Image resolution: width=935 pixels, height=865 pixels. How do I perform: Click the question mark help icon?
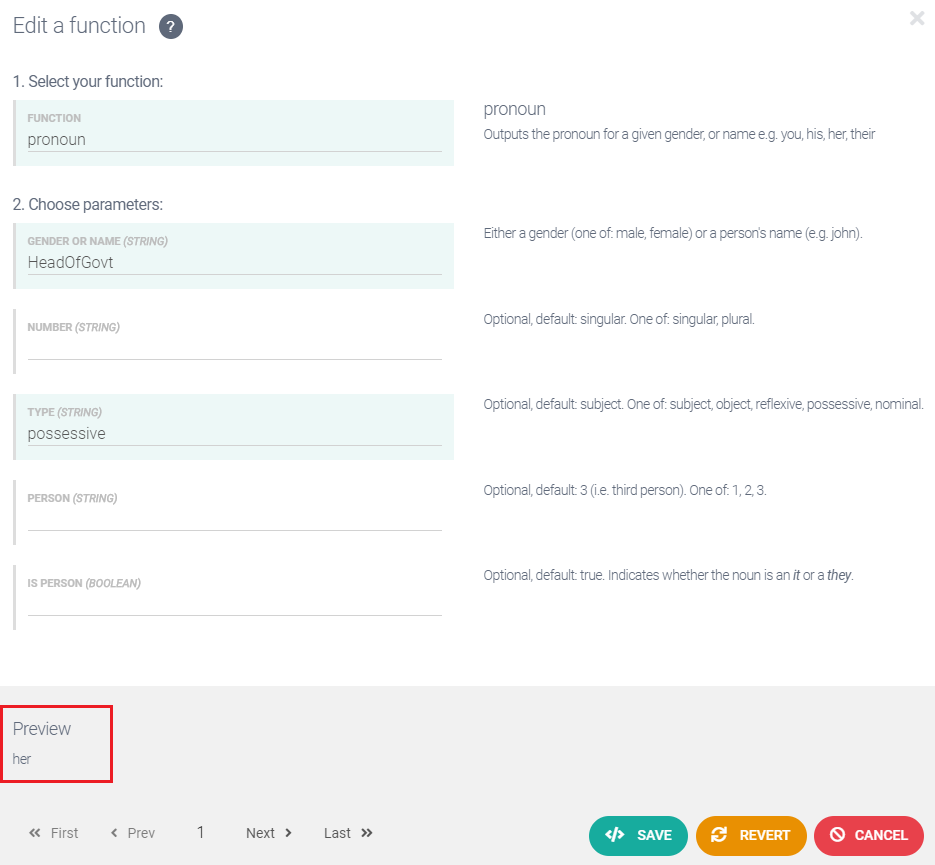170,27
